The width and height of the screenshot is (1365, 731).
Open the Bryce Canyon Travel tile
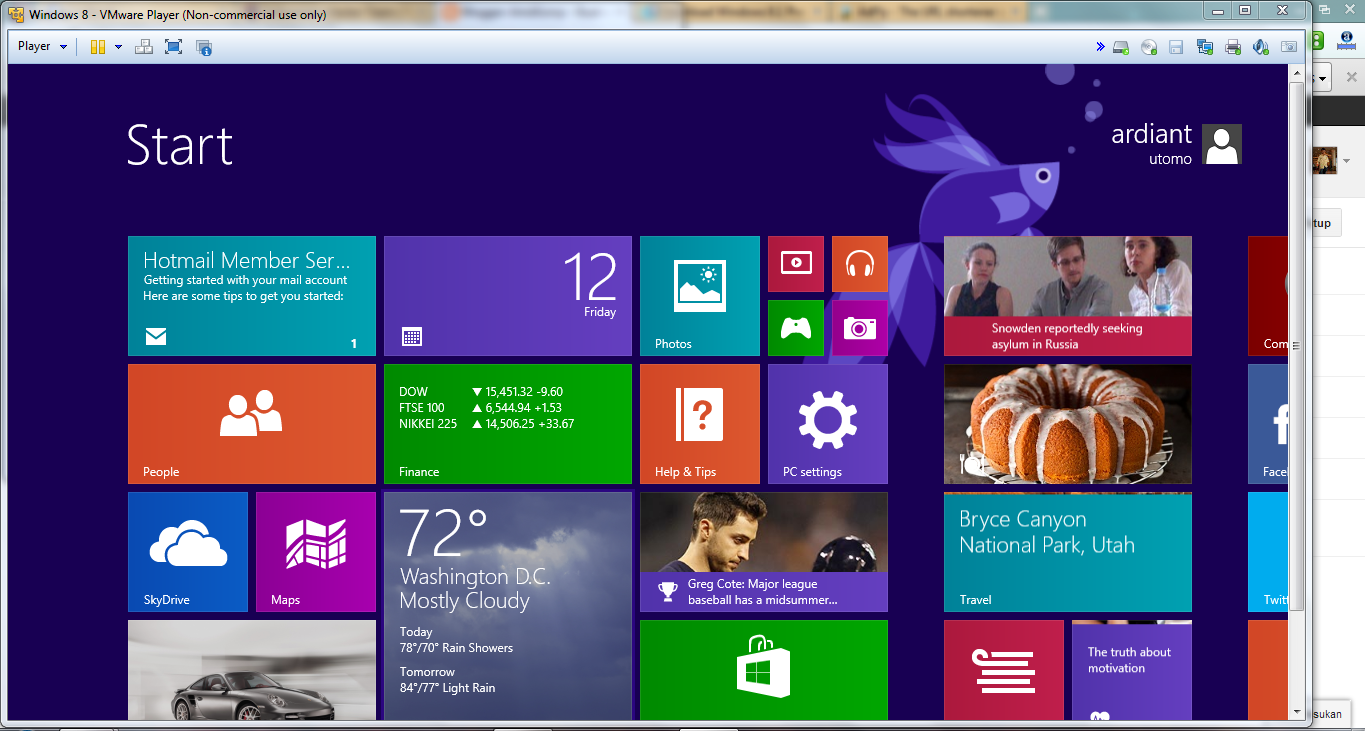[x=1068, y=552]
